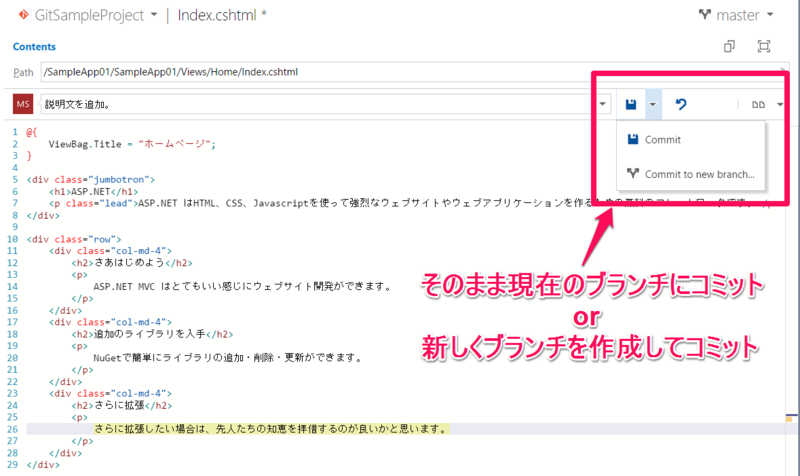The height and width of the screenshot is (476, 800).
Task: Click the Index.cshtml file title
Action: (x=217, y=15)
